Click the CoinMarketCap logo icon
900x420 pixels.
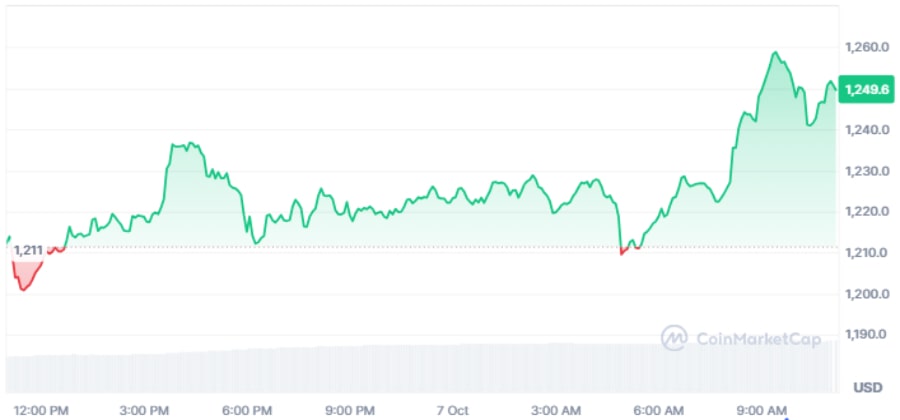[x=675, y=337]
